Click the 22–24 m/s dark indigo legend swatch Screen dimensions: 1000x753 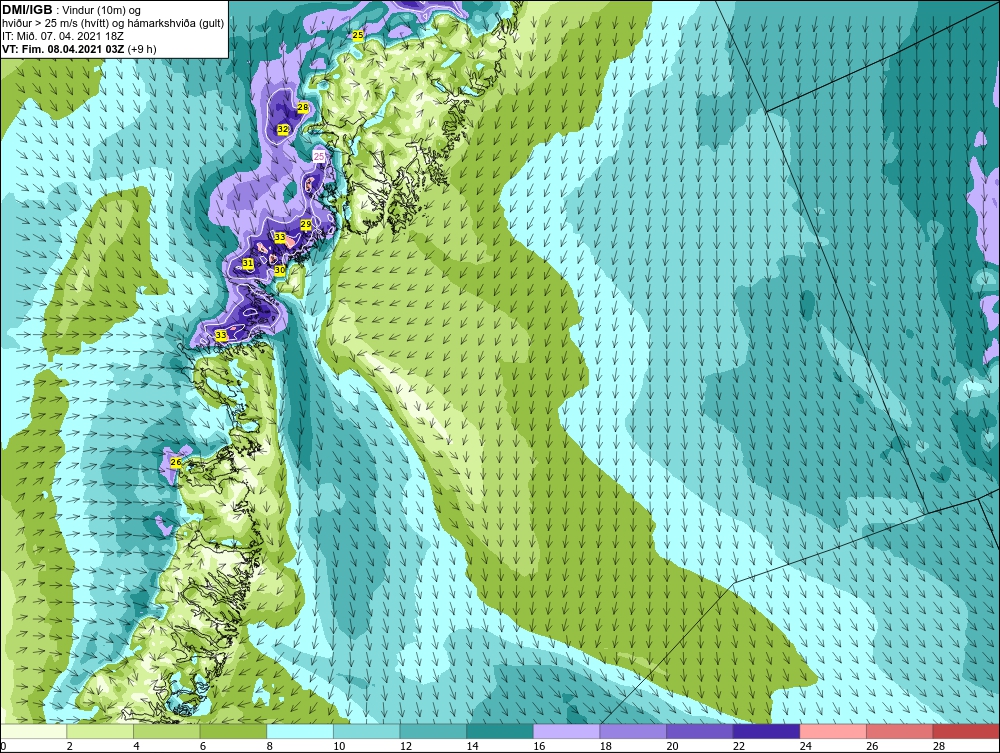pos(767,731)
